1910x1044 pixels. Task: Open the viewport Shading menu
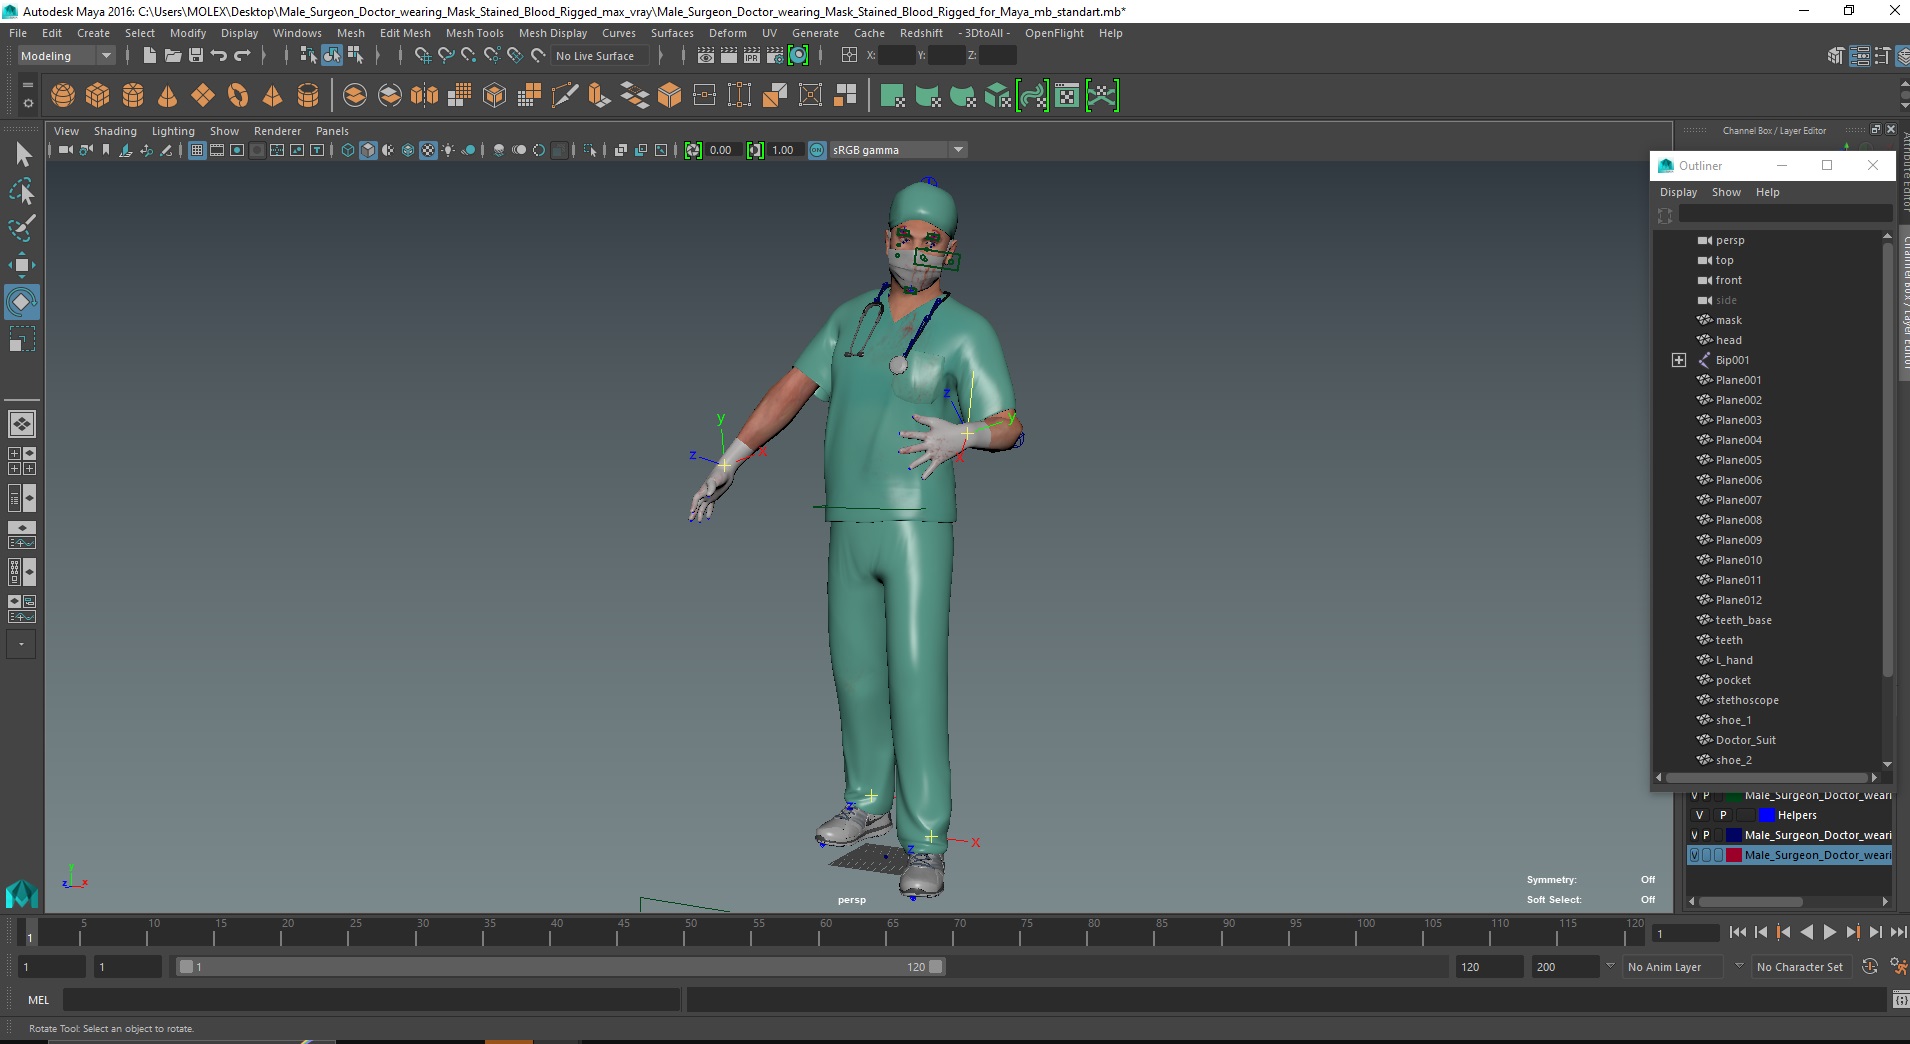pyautogui.click(x=115, y=131)
